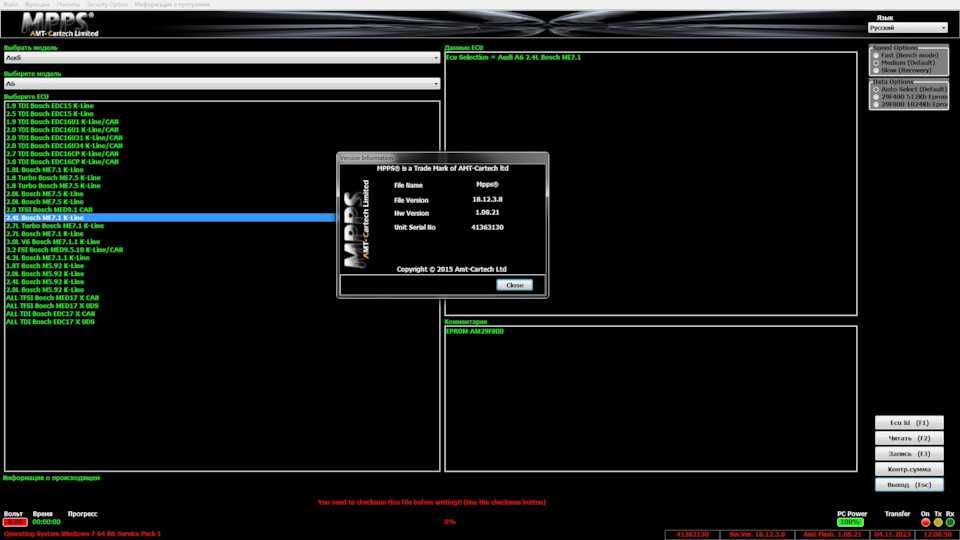This screenshot has width=960, height=540.
Task: Select highlighted 2.4L Bosch ME7.1 K-Line
Action: click(170, 217)
